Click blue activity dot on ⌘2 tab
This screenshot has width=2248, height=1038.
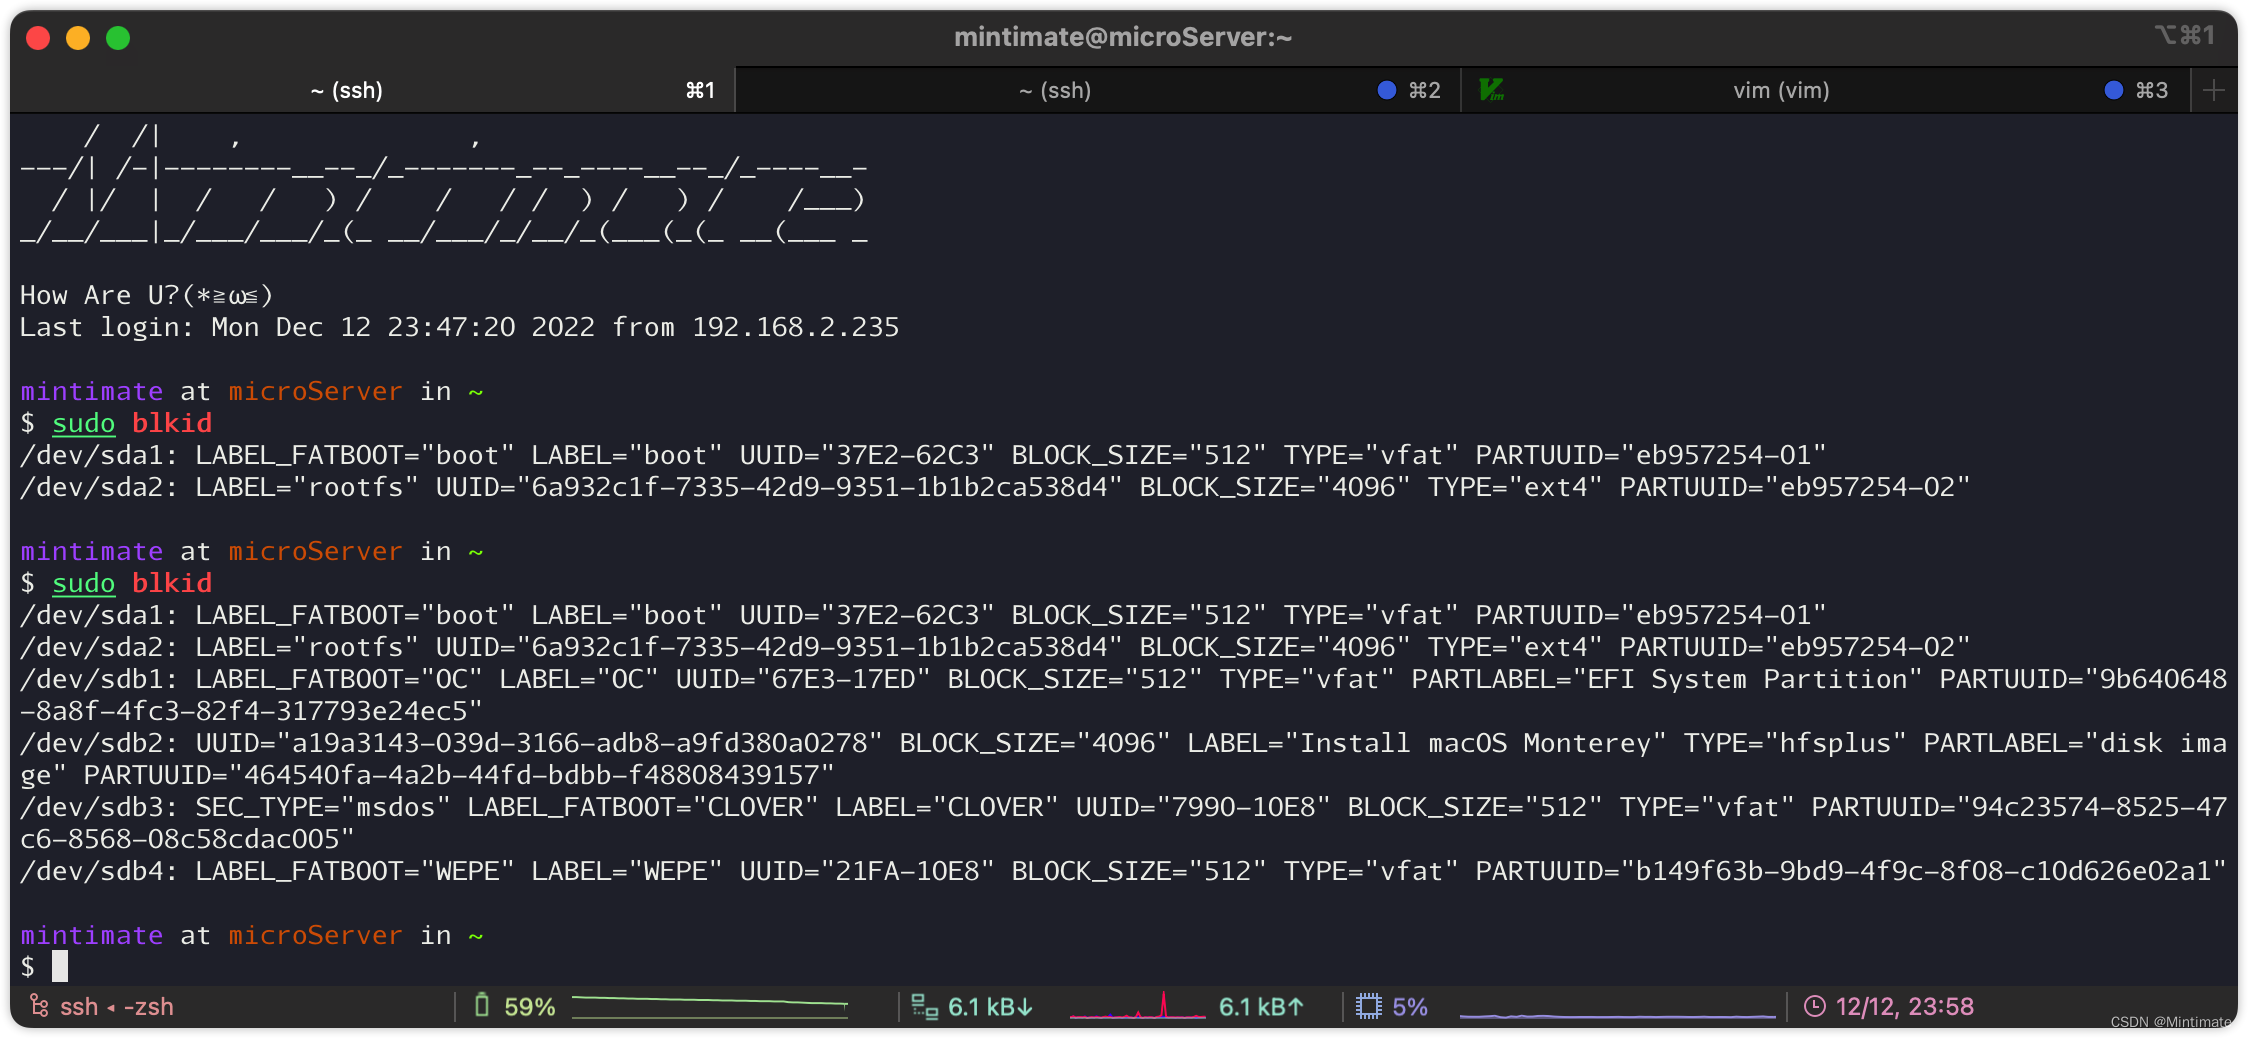[1386, 90]
